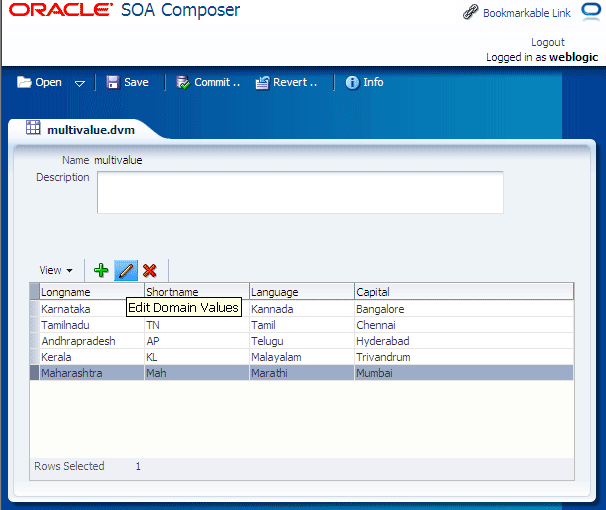Click the Open folder icon
Image resolution: width=606 pixels, height=510 pixels.
tap(24, 82)
